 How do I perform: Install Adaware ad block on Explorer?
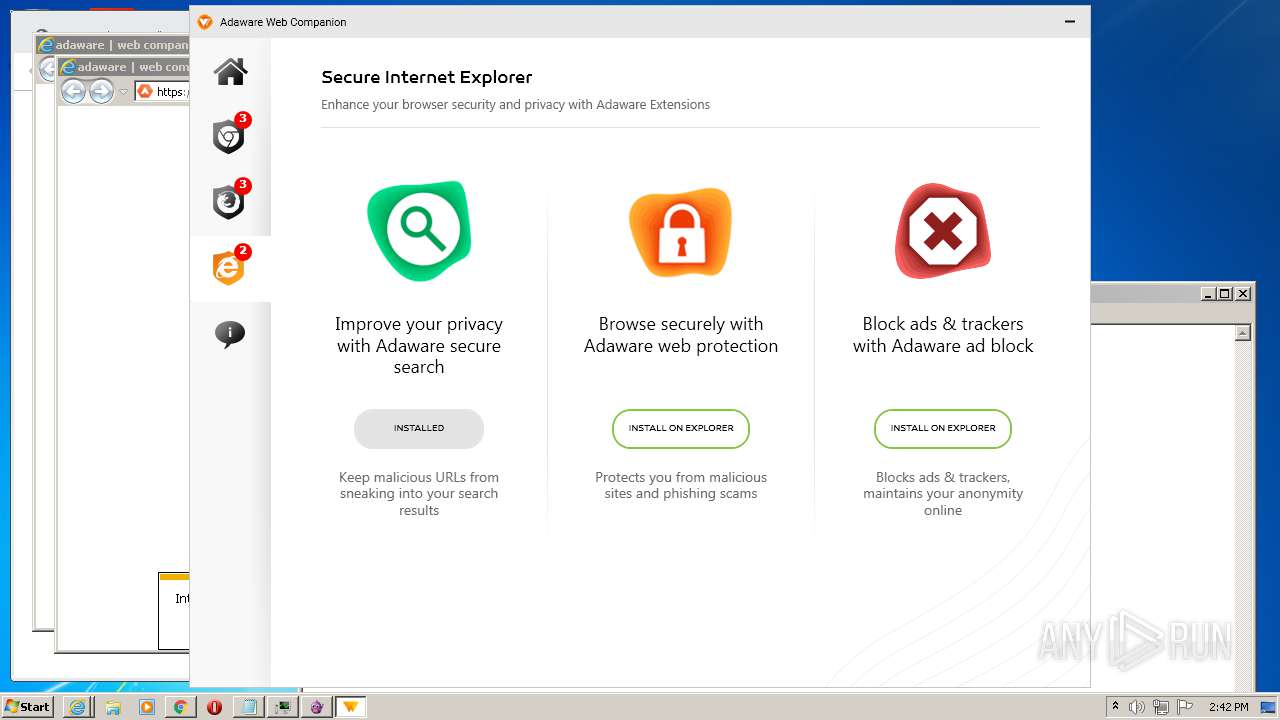coord(943,428)
